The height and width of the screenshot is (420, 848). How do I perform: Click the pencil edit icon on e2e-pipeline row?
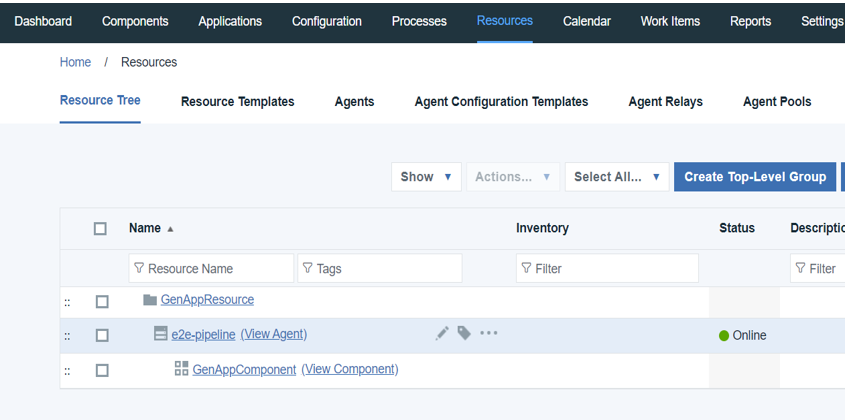(442, 334)
